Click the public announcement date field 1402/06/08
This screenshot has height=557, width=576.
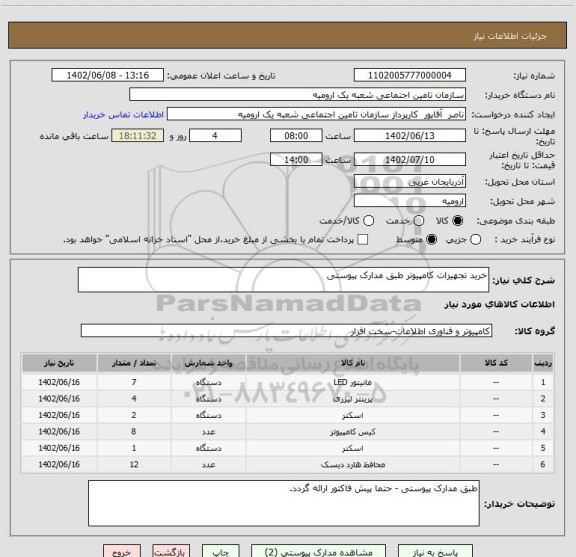[108, 75]
